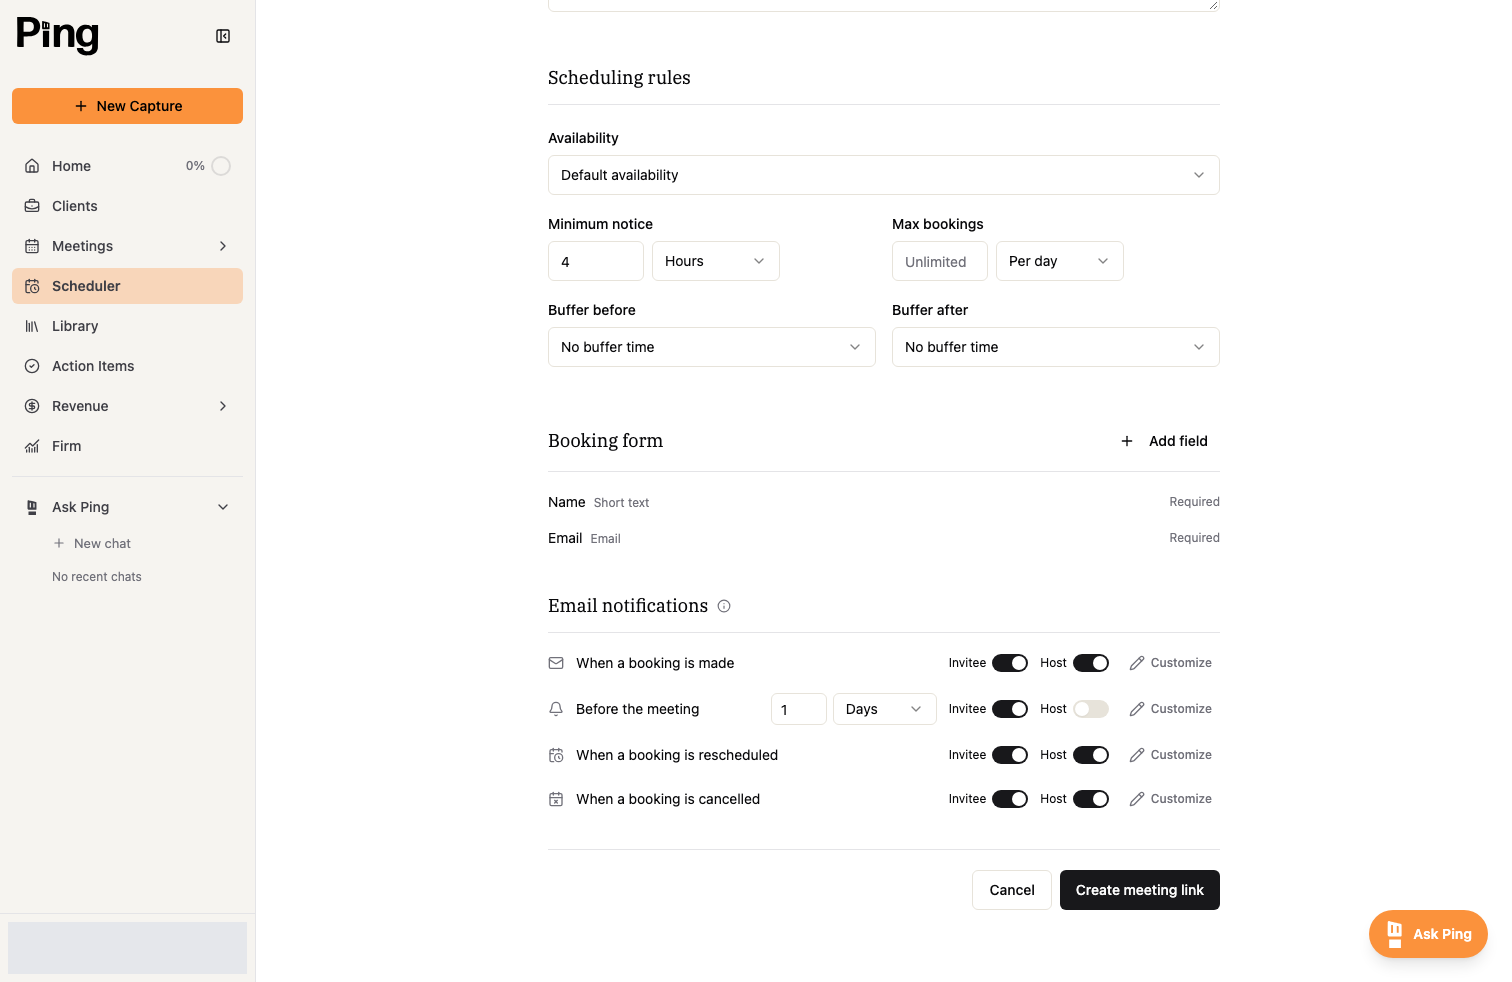Image resolution: width=1512 pixels, height=982 pixels.
Task: Click the envelope icon for booking made
Action: (x=556, y=663)
